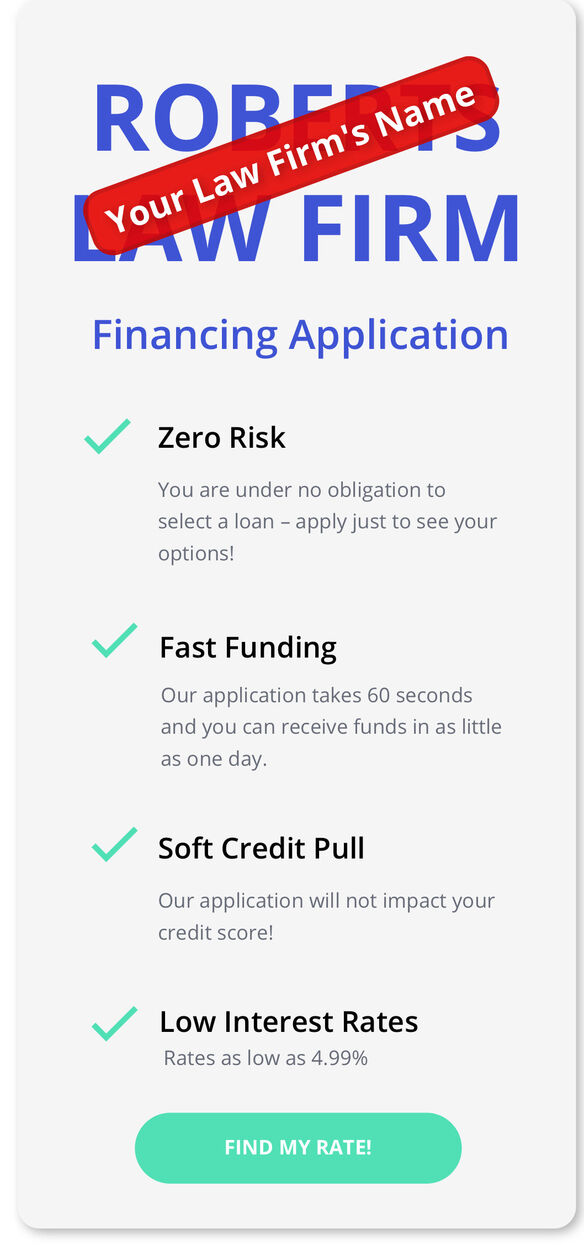Select the Low Interest Rates heading
584x1245 pixels.
pos(290,1022)
